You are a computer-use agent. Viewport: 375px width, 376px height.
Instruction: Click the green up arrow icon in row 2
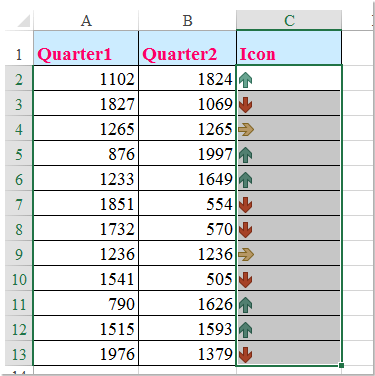(x=246, y=80)
